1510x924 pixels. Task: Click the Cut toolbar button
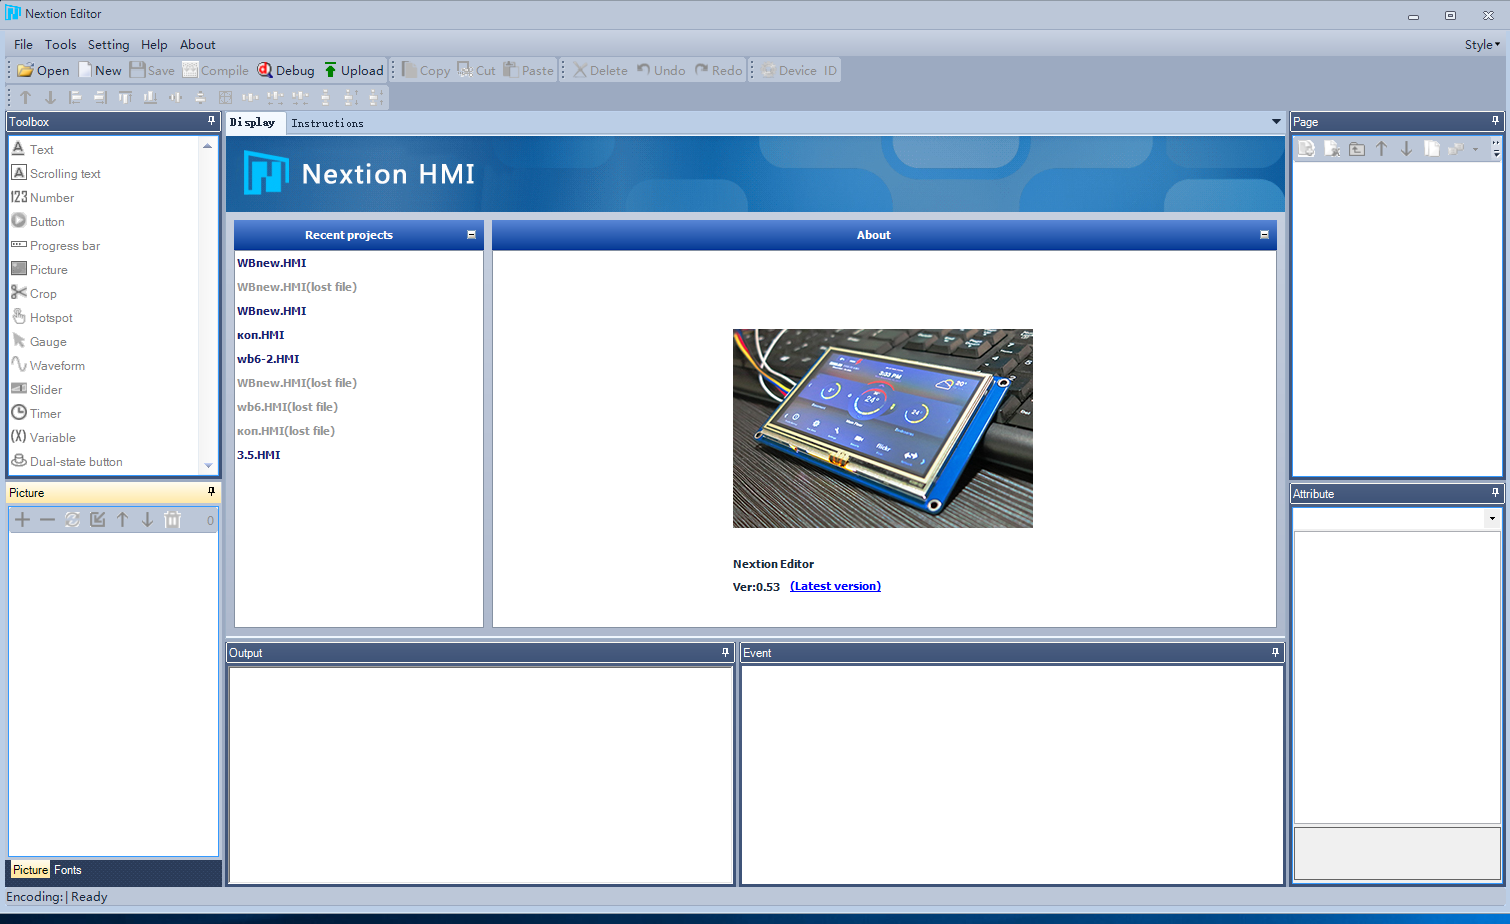pos(476,70)
